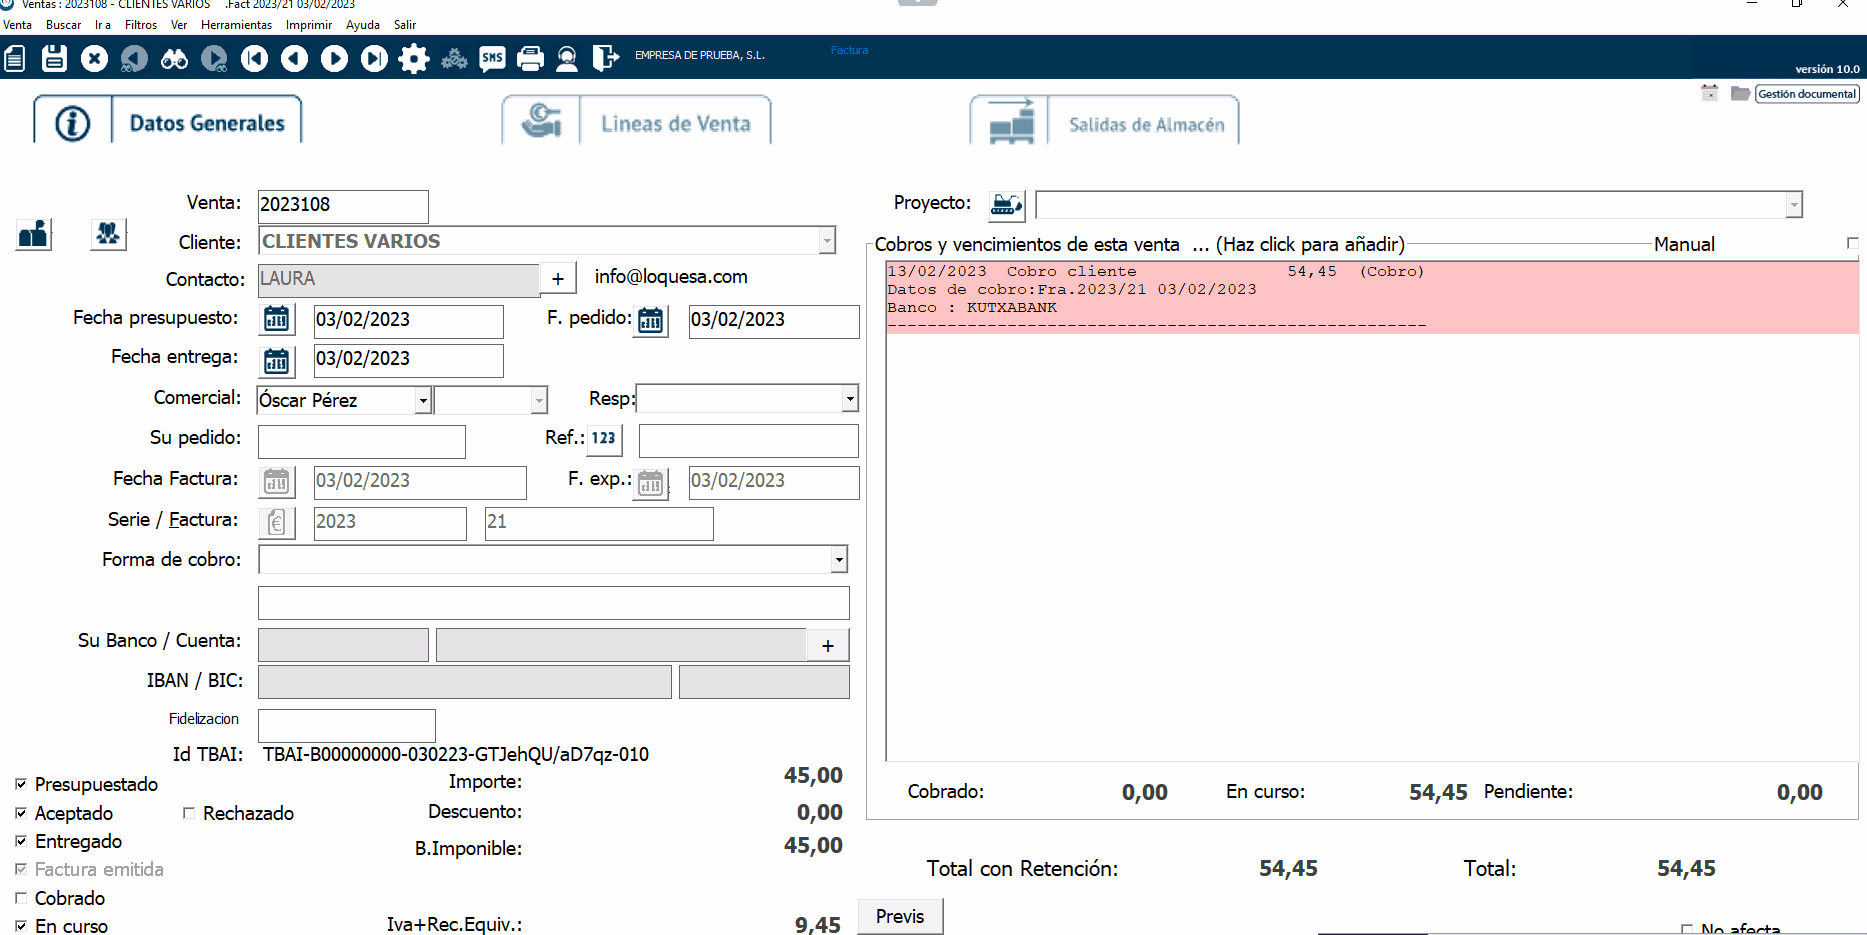Enable the Rechazado checkbox
The width and height of the screenshot is (1867, 935).
click(189, 813)
